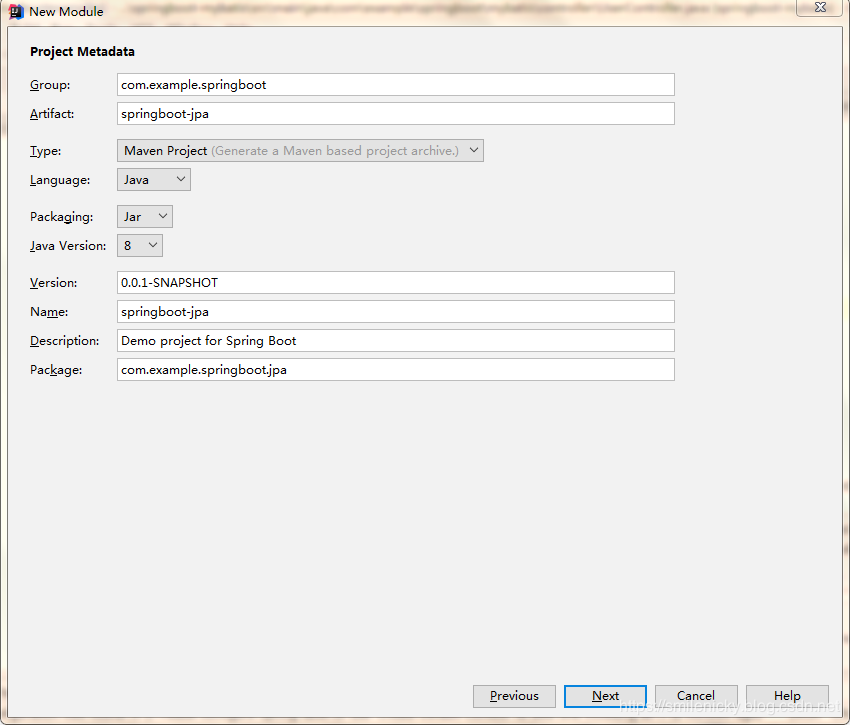
Task: Click the Version label
Action: pyautogui.click(x=54, y=283)
